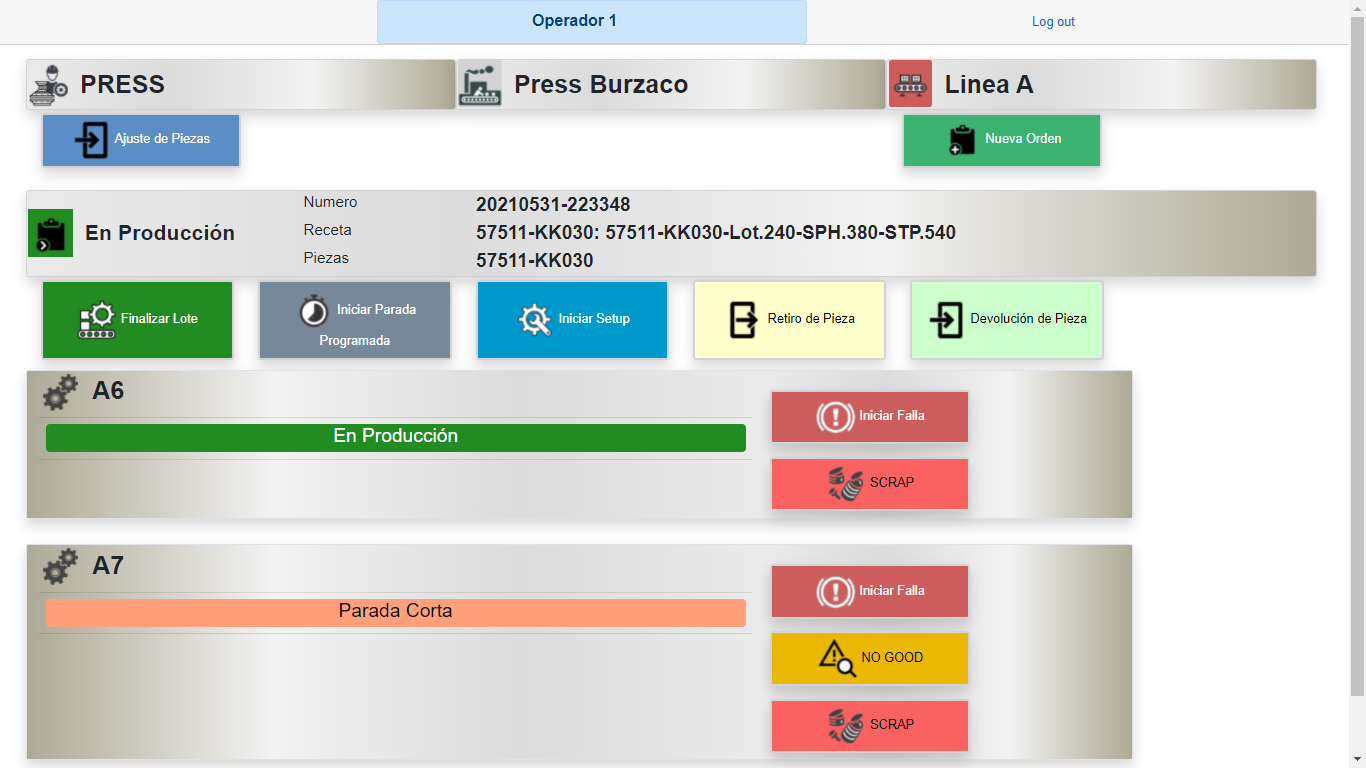Click the red Linea A conveyor icon
This screenshot has height=768, width=1366.
(910, 84)
